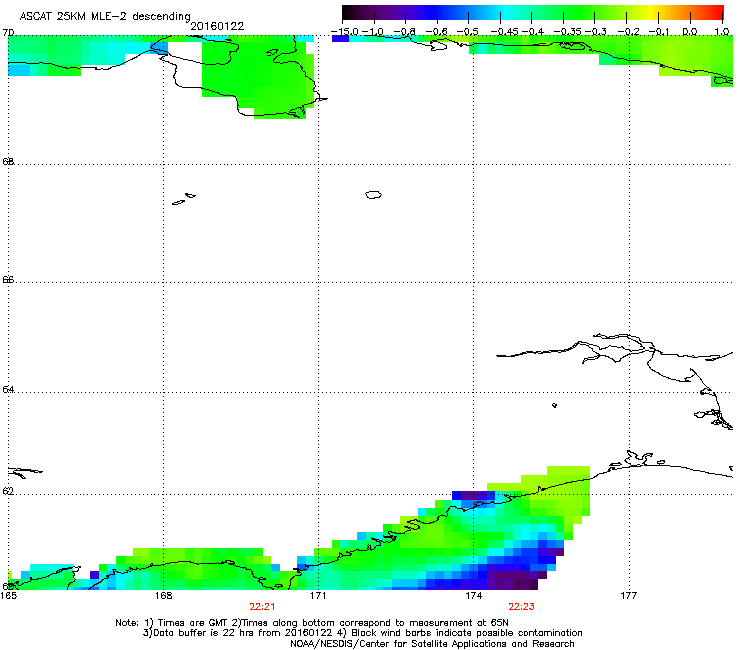Click the color bar label '-0.4'

pyautogui.click(x=532, y=31)
